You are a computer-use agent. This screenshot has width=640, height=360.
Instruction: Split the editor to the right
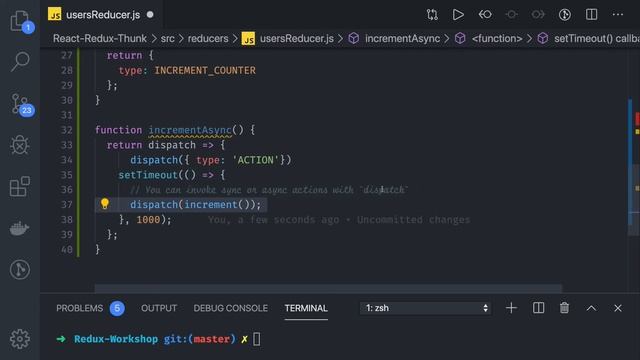(591, 15)
